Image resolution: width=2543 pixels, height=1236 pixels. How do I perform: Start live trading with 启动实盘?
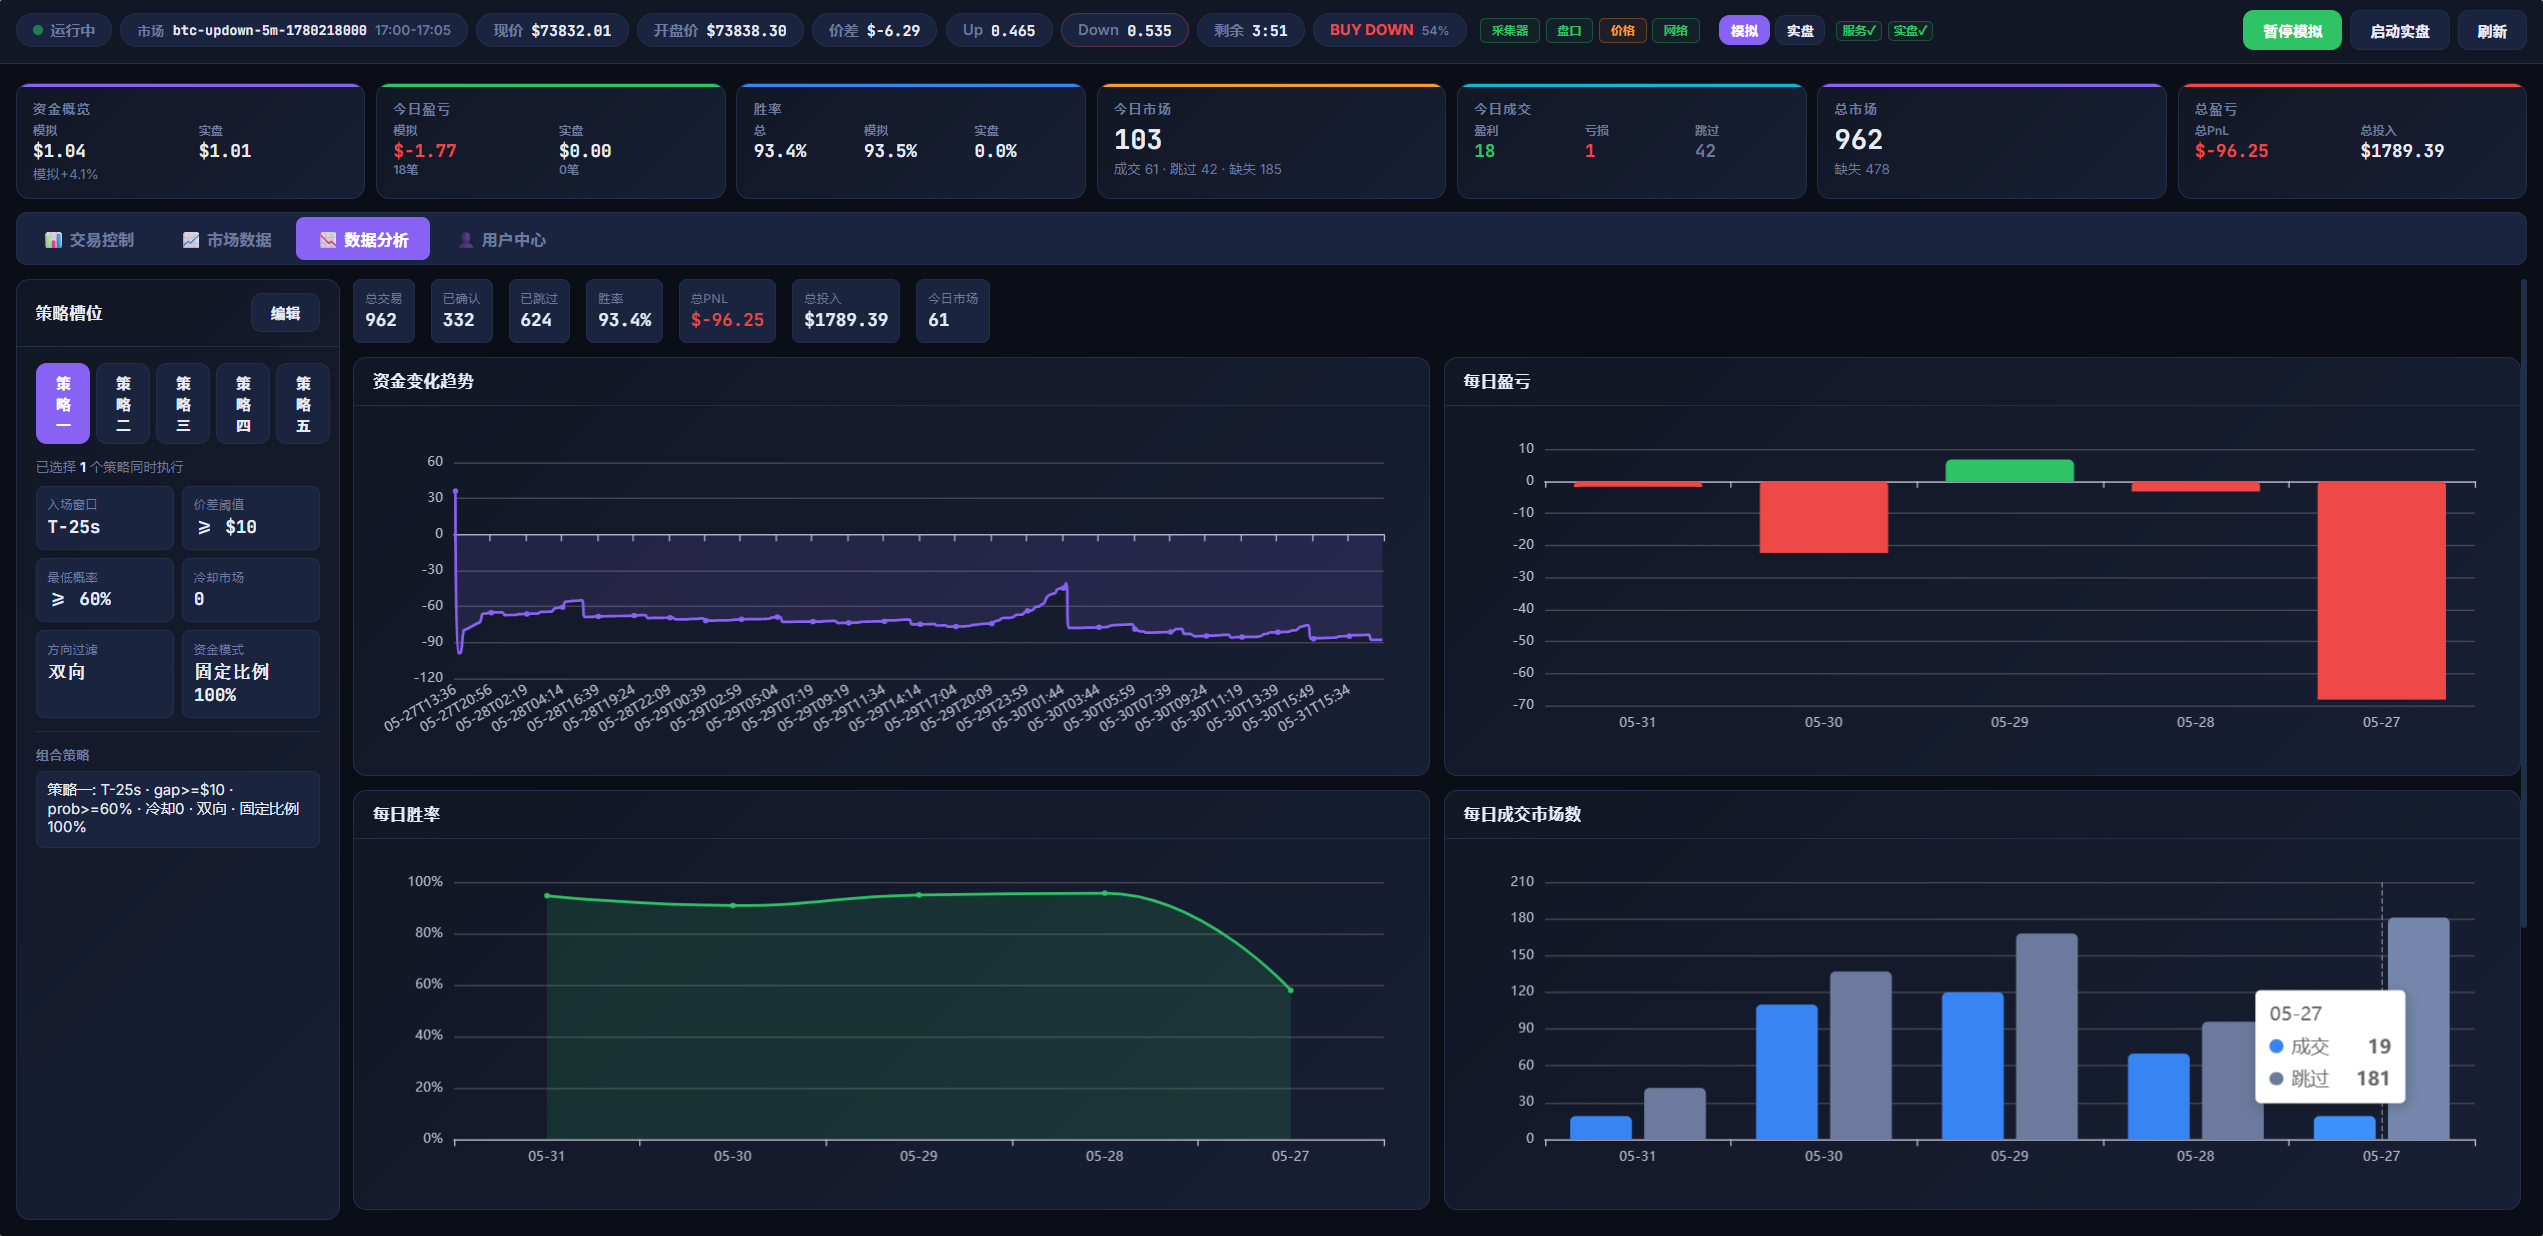(2399, 31)
